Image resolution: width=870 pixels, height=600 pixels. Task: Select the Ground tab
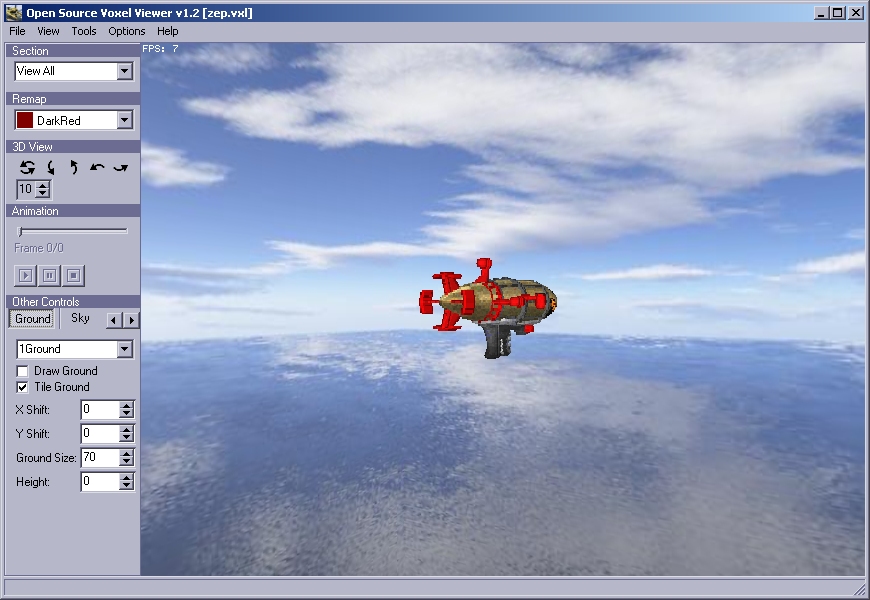pos(32,319)
